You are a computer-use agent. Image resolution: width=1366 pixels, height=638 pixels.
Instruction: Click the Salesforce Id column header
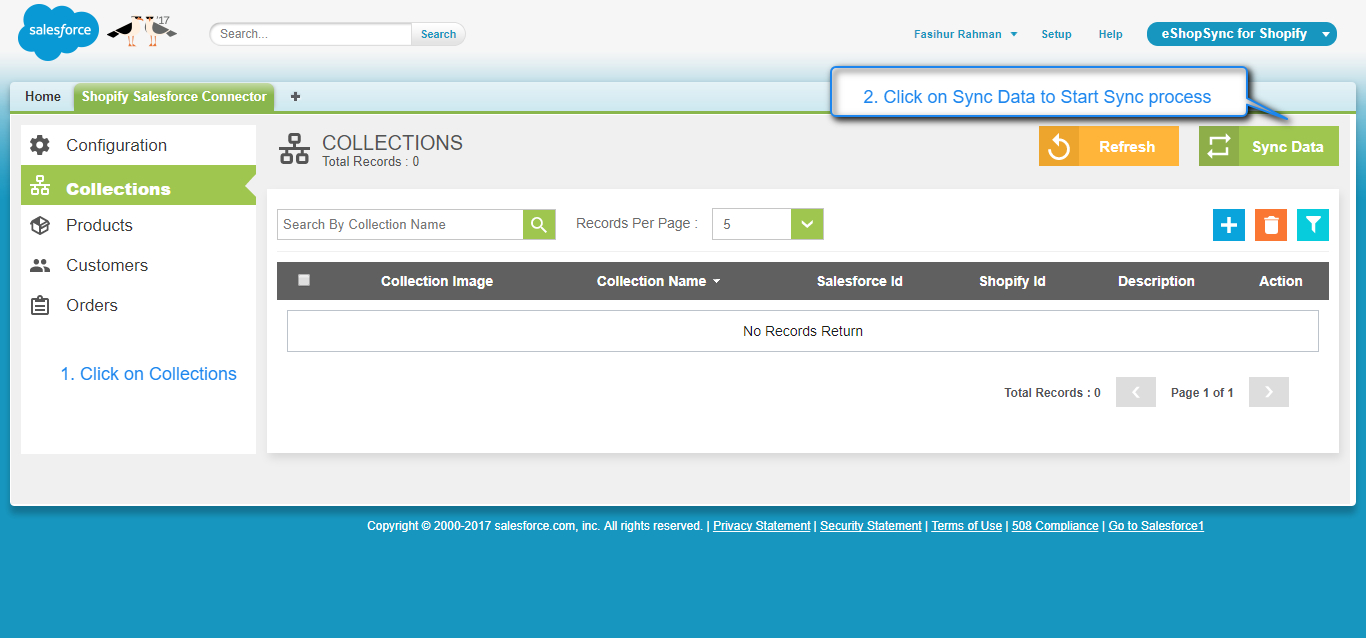(860, 281)
